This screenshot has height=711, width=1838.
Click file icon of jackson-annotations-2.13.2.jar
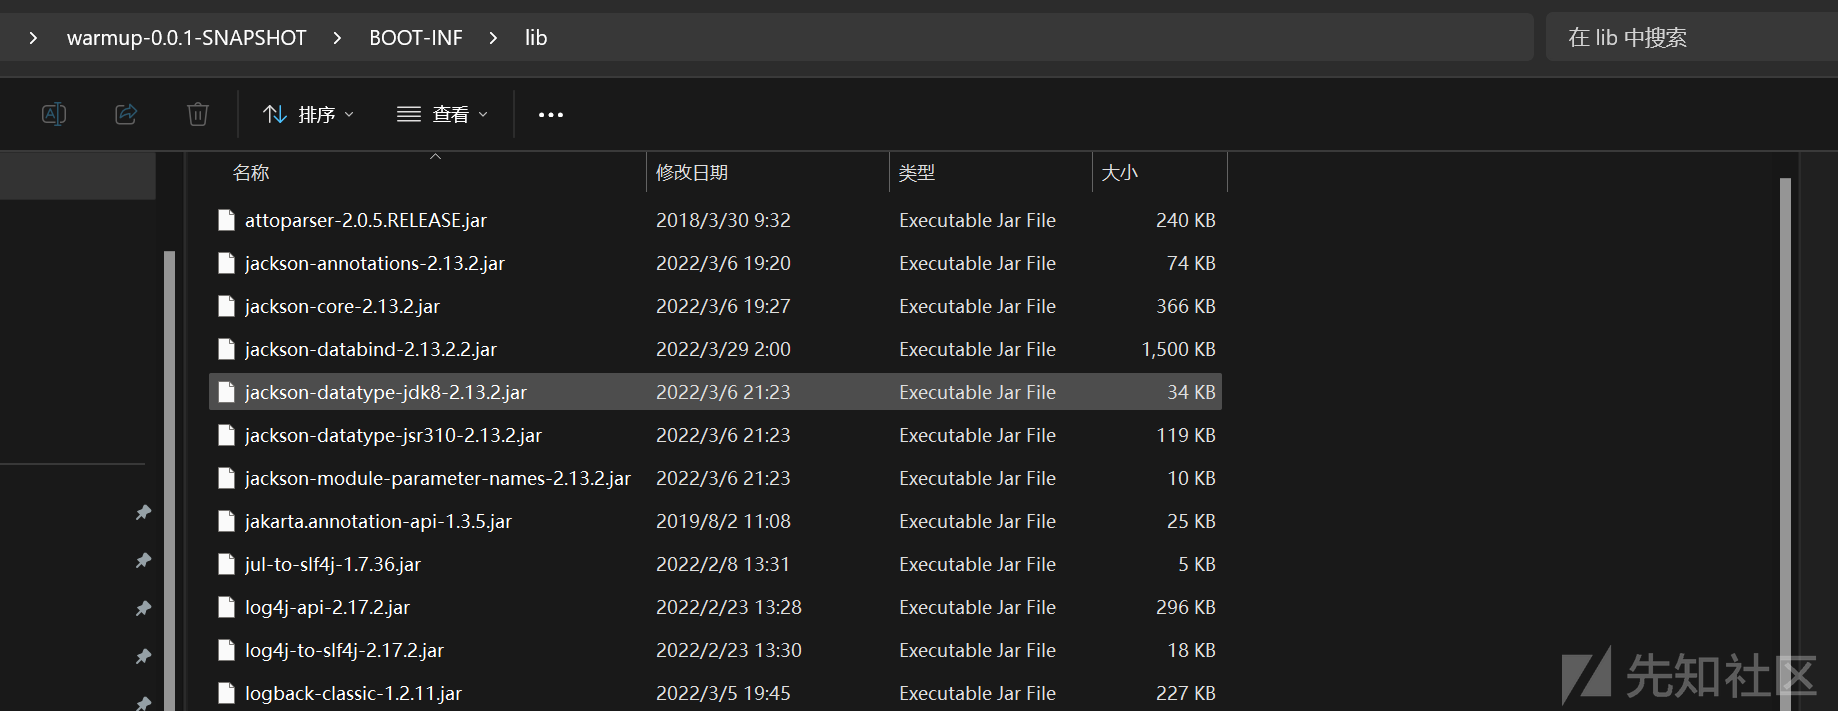(227, 263)
